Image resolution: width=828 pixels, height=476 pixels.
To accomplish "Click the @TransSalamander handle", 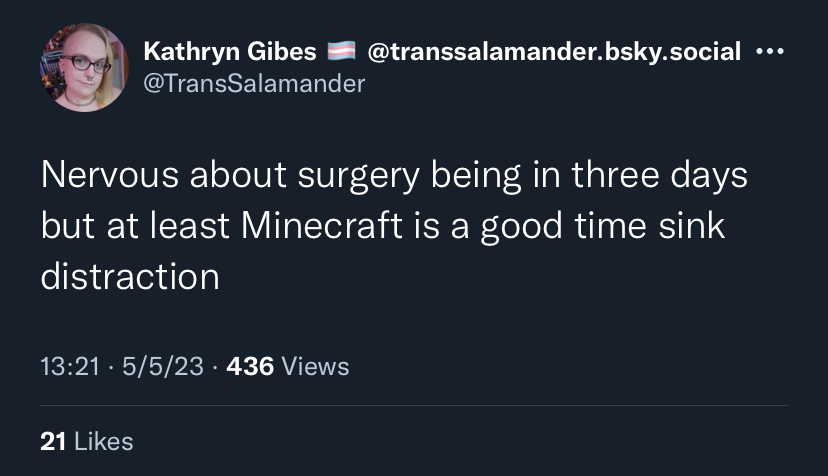I will [x=254, y=83].
